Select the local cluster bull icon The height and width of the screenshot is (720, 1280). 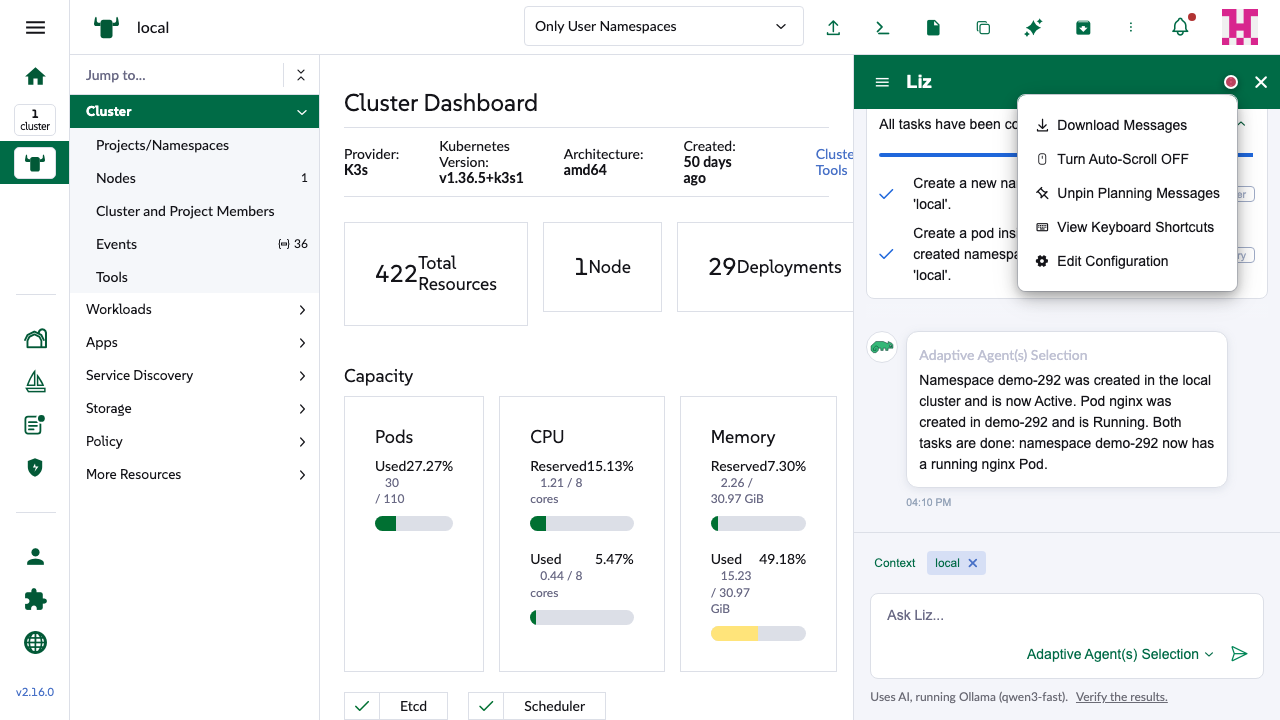[x=35, y=163]
